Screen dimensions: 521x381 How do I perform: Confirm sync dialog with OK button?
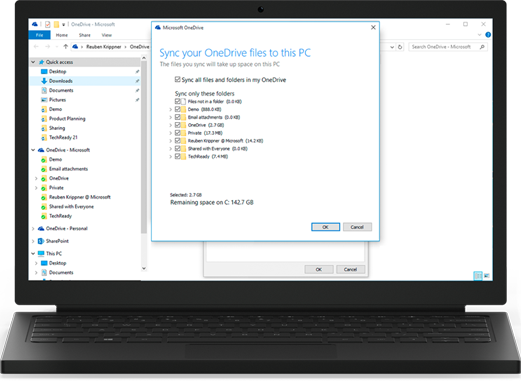coord(325,227)
